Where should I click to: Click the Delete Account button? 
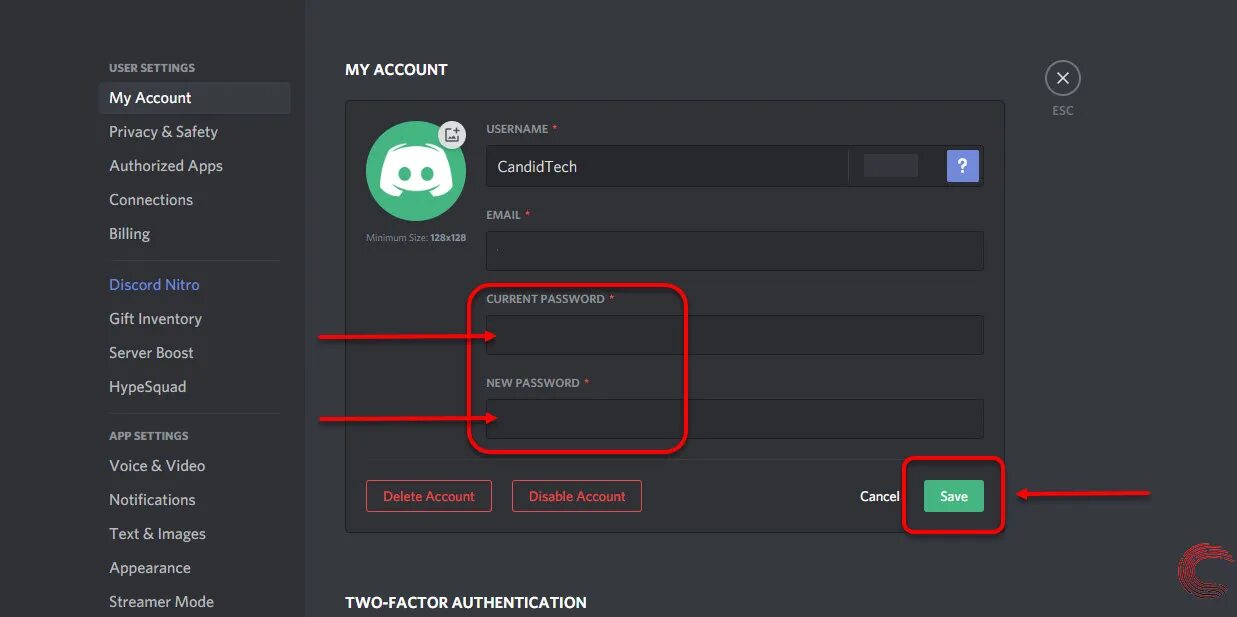coord(429,496)
